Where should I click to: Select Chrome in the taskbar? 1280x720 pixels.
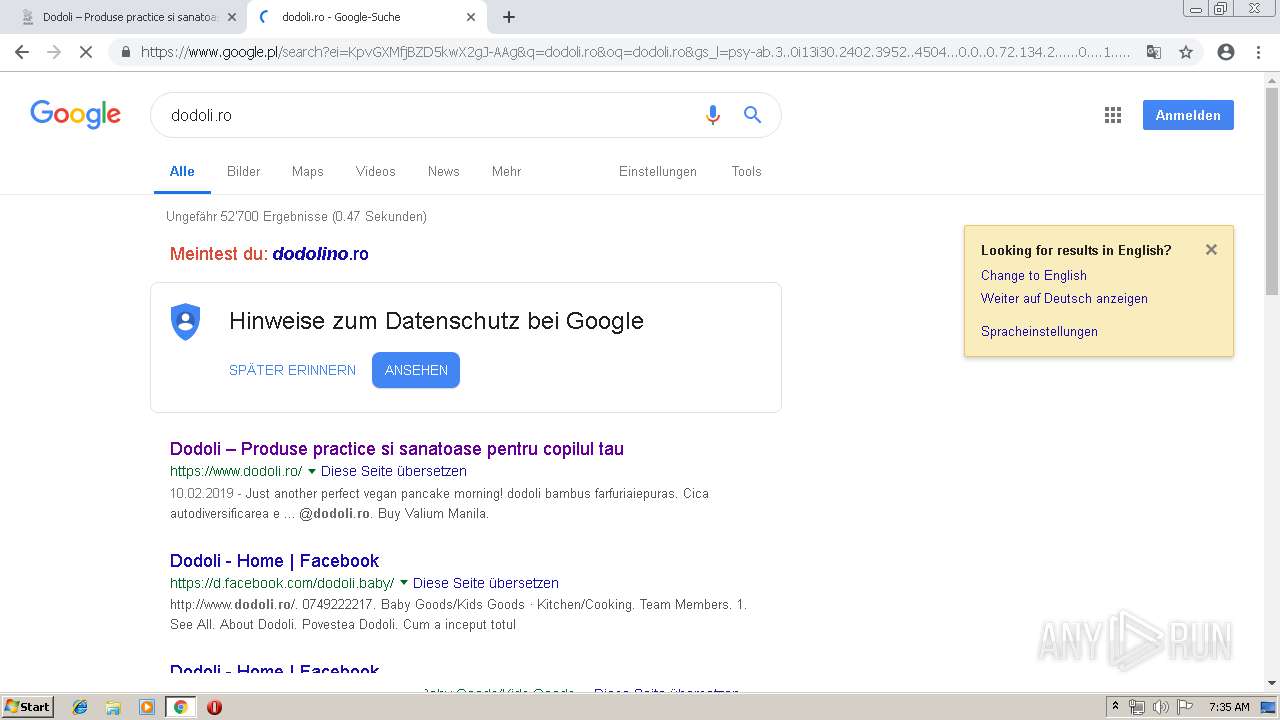point(180,707)
